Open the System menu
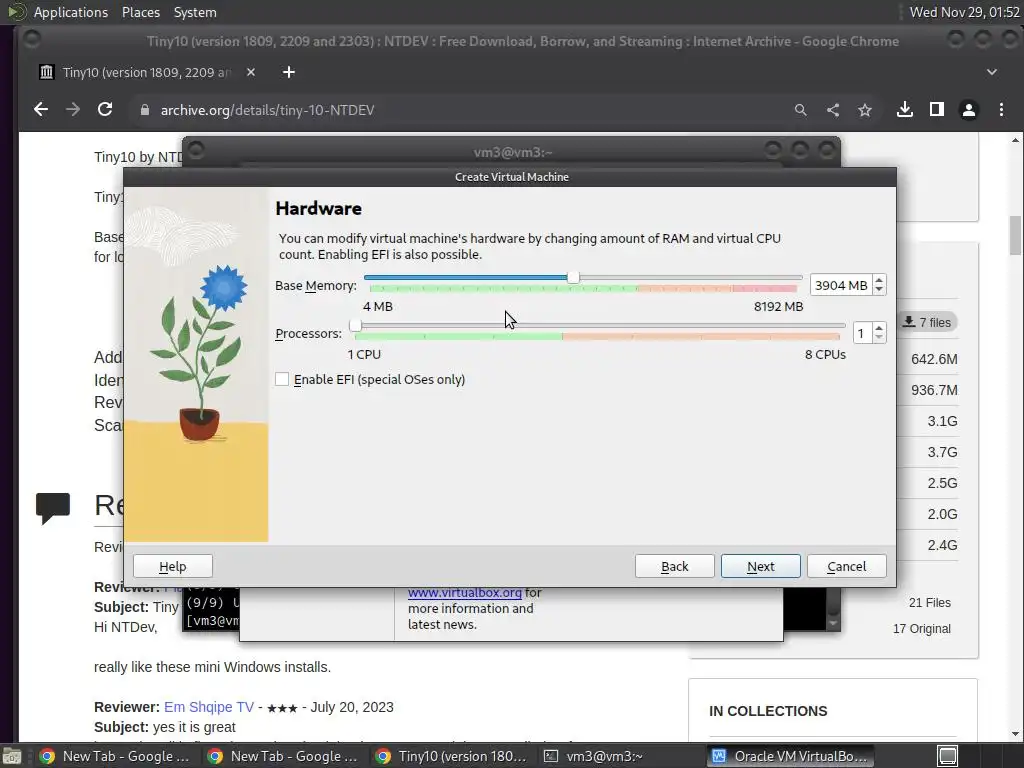The height and width of the screenshot is (768, 1024). (195, 12)
